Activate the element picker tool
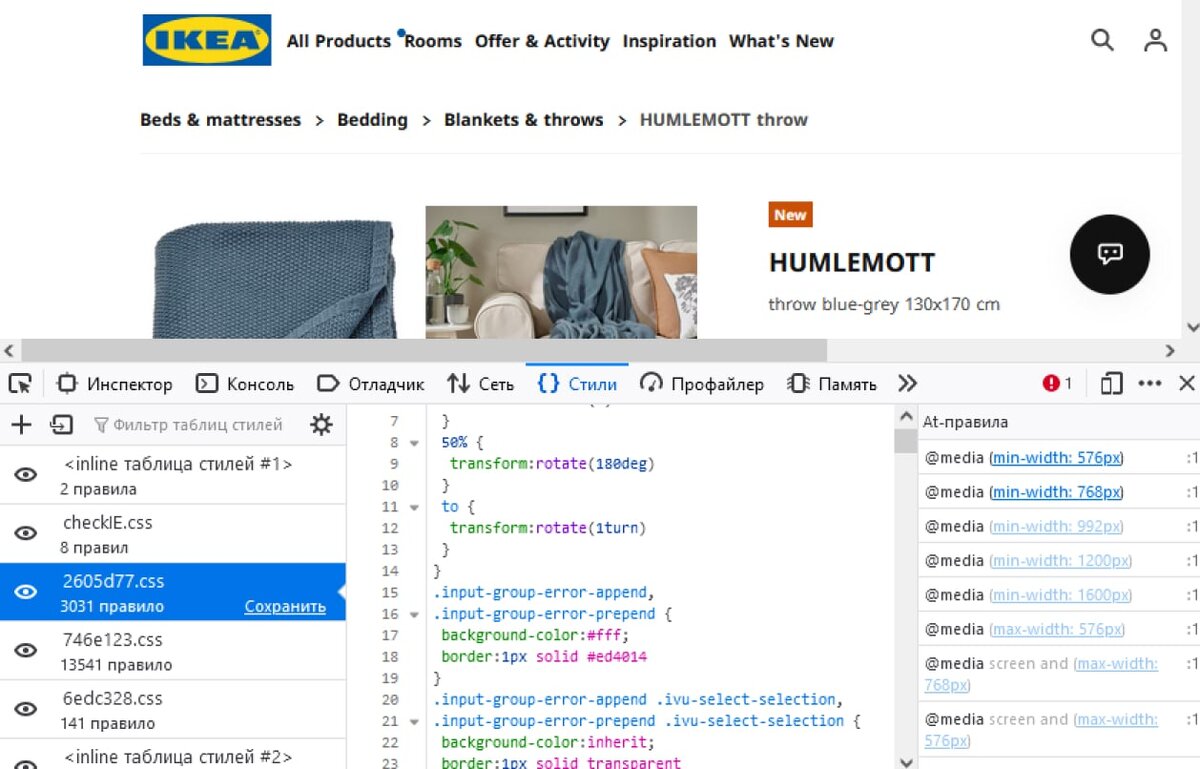Screen dimensions: 1200x769 (x=20, y=384)
